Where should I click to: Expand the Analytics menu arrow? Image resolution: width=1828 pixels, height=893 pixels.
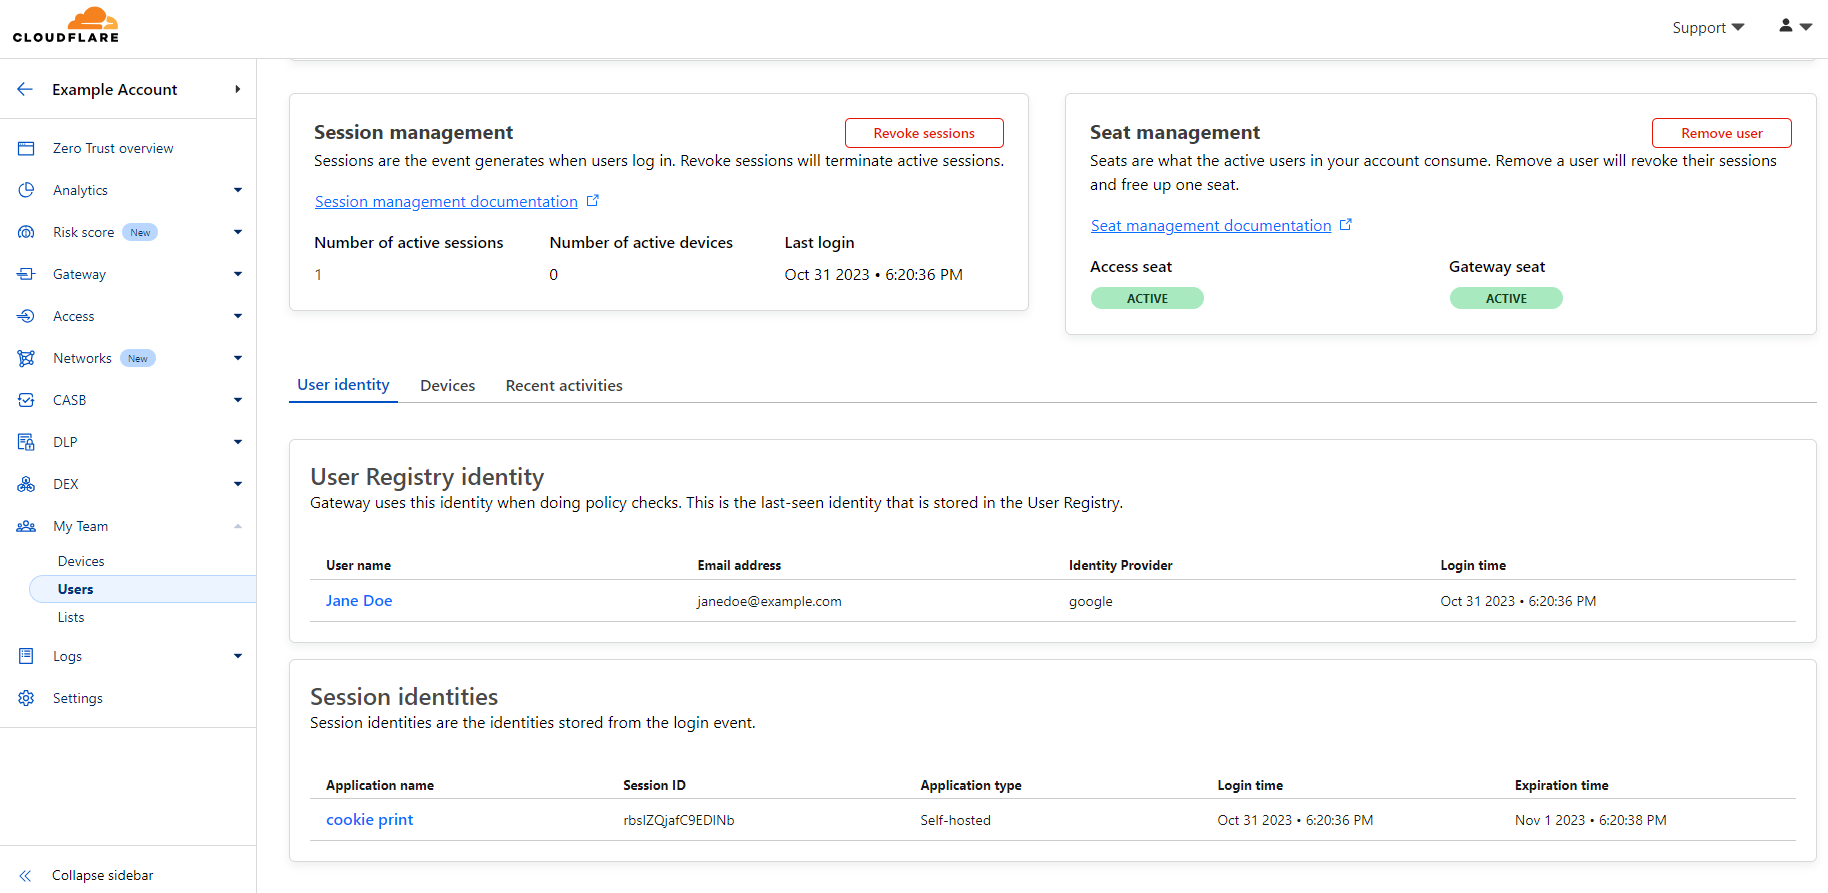point(238,190)
